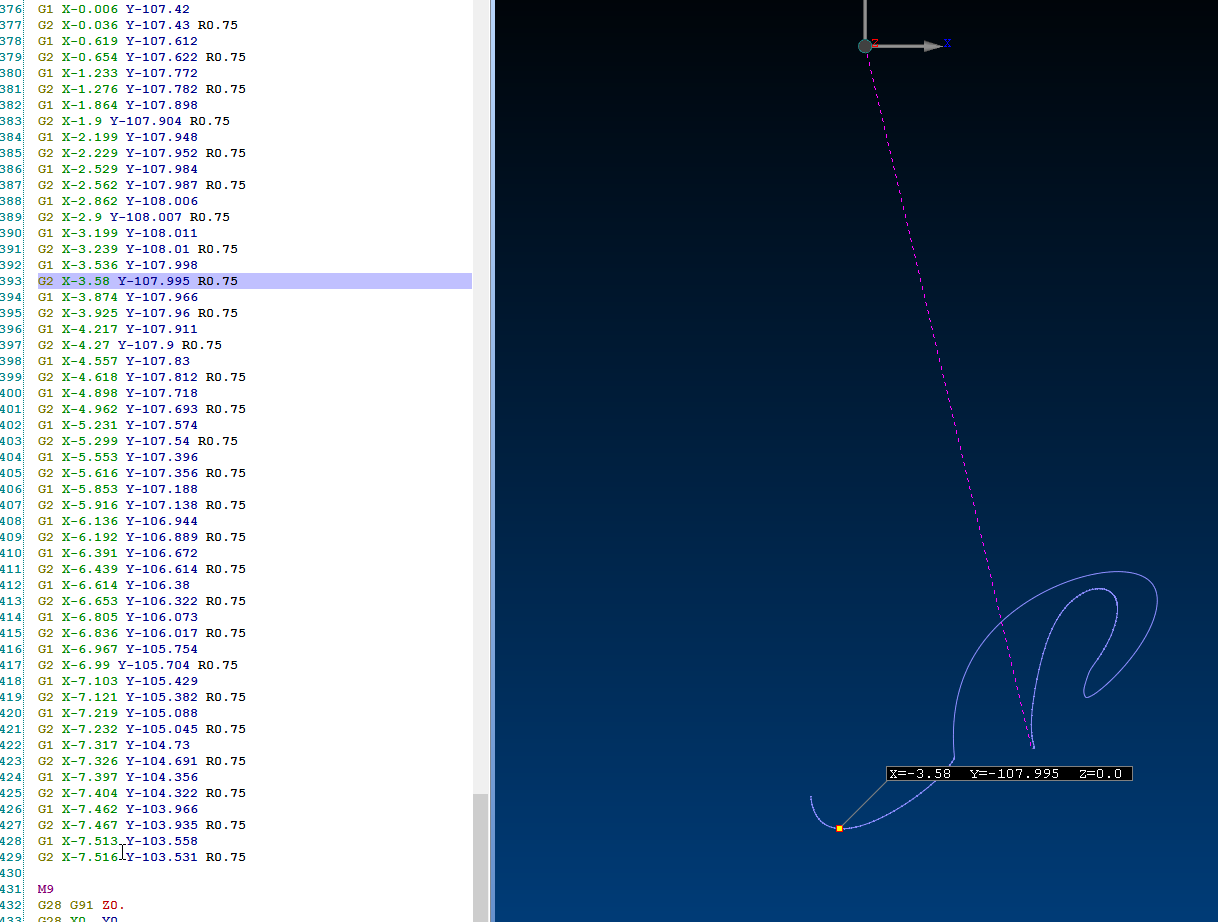Click line number 400 in the gutter
Screen dimensions: 1218x922
click(12, 393)
